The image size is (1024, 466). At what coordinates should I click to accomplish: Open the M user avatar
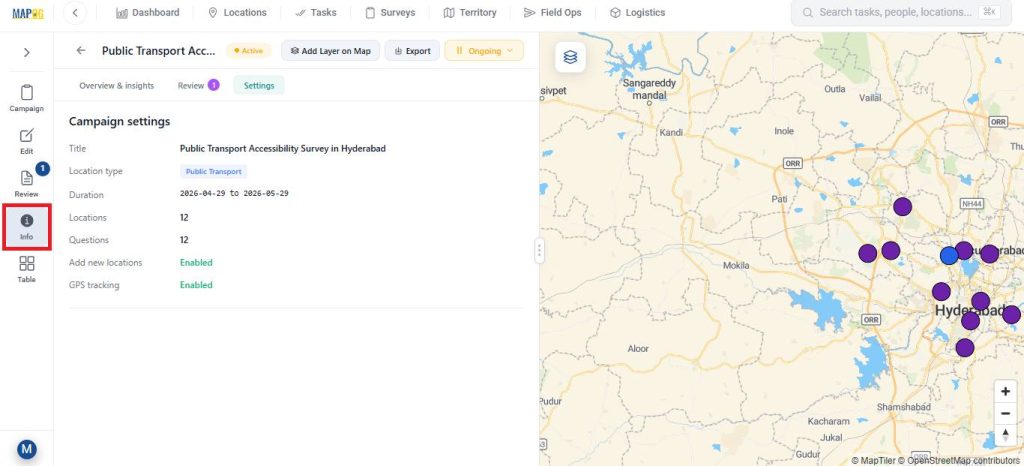pos(26,449)
